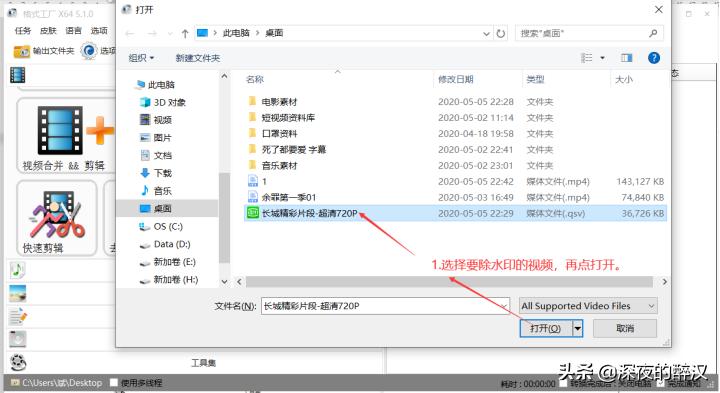Screen dimensions: 720x393
Task: Go up one folder level arrow
Action: (185, 33)
